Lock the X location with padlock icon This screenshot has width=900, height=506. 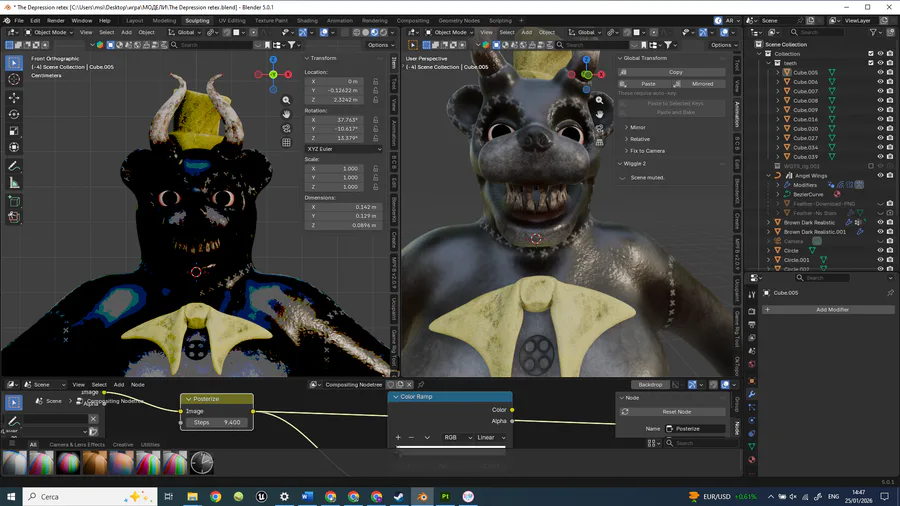[x=376, y=81]
